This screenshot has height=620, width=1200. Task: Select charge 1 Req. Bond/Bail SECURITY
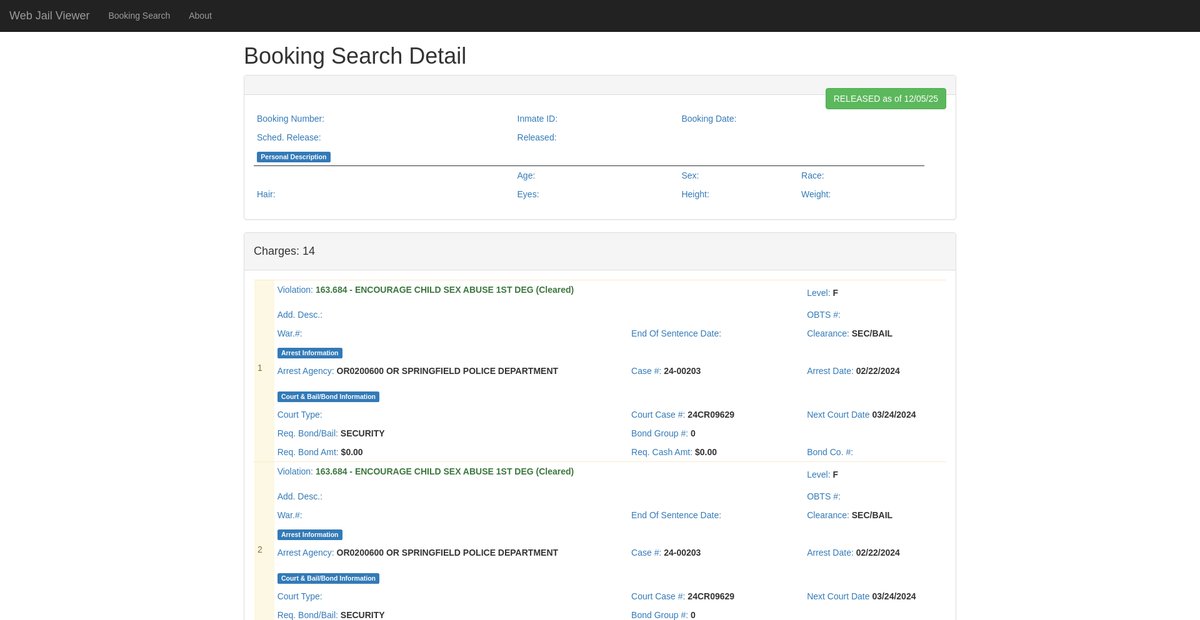(x=363, y=434)
